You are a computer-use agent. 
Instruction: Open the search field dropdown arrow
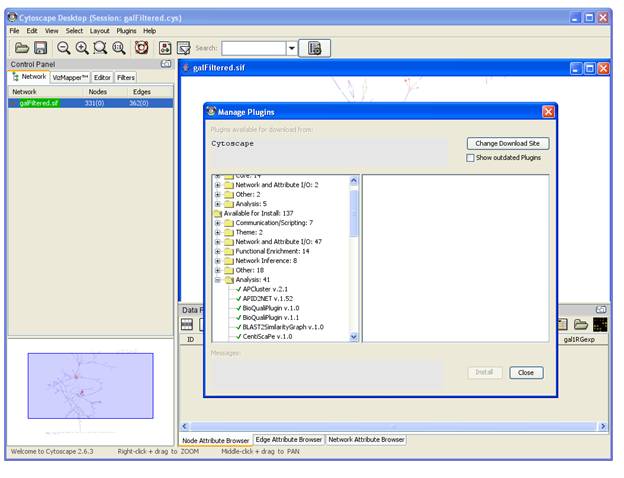(x=291, y=48)
